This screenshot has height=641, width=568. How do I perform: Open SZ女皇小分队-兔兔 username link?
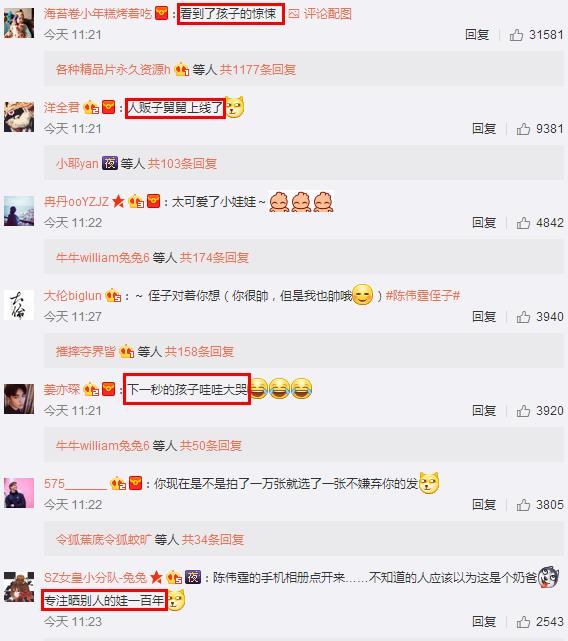95,577
